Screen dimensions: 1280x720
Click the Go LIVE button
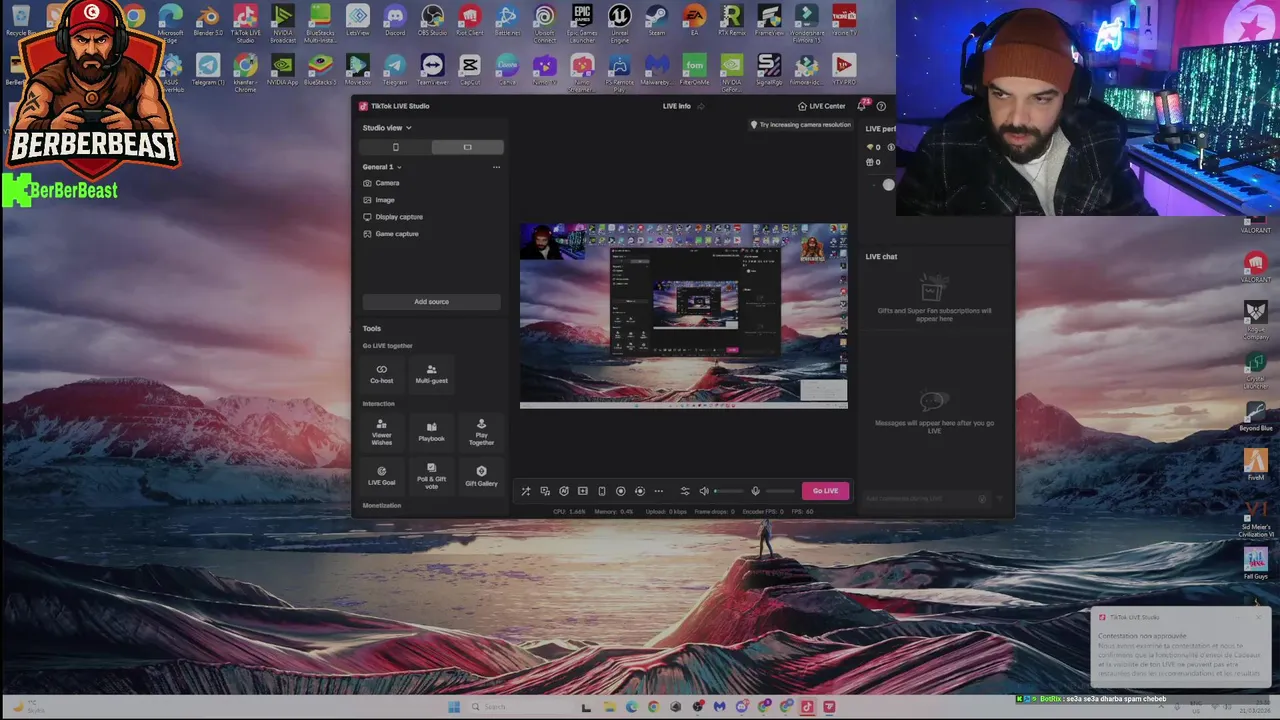coord(825,491)
